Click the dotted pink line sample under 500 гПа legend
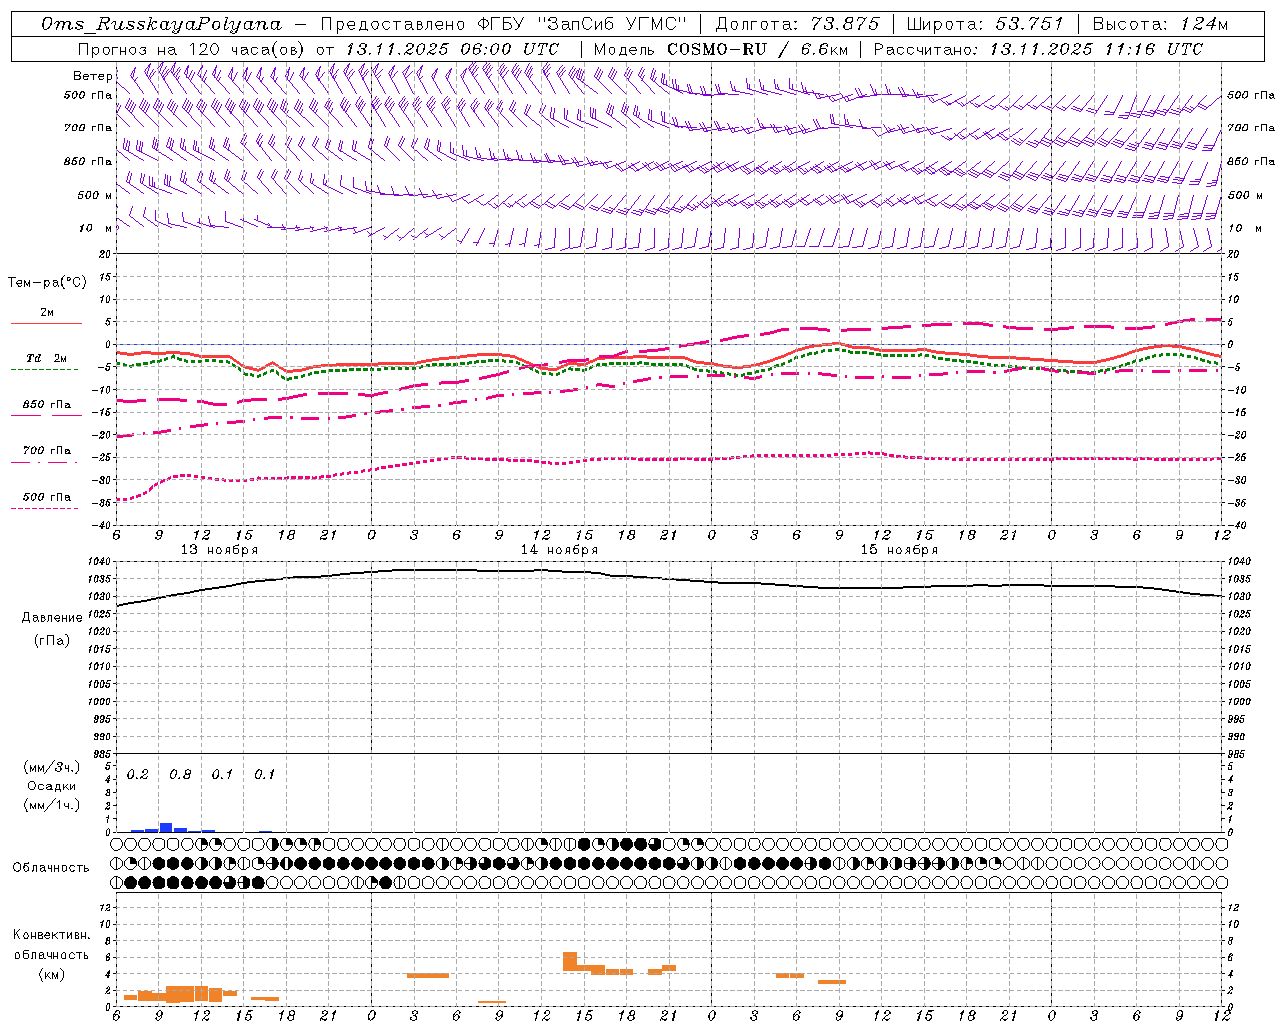1280x1024 pixels. click(45, 508)
